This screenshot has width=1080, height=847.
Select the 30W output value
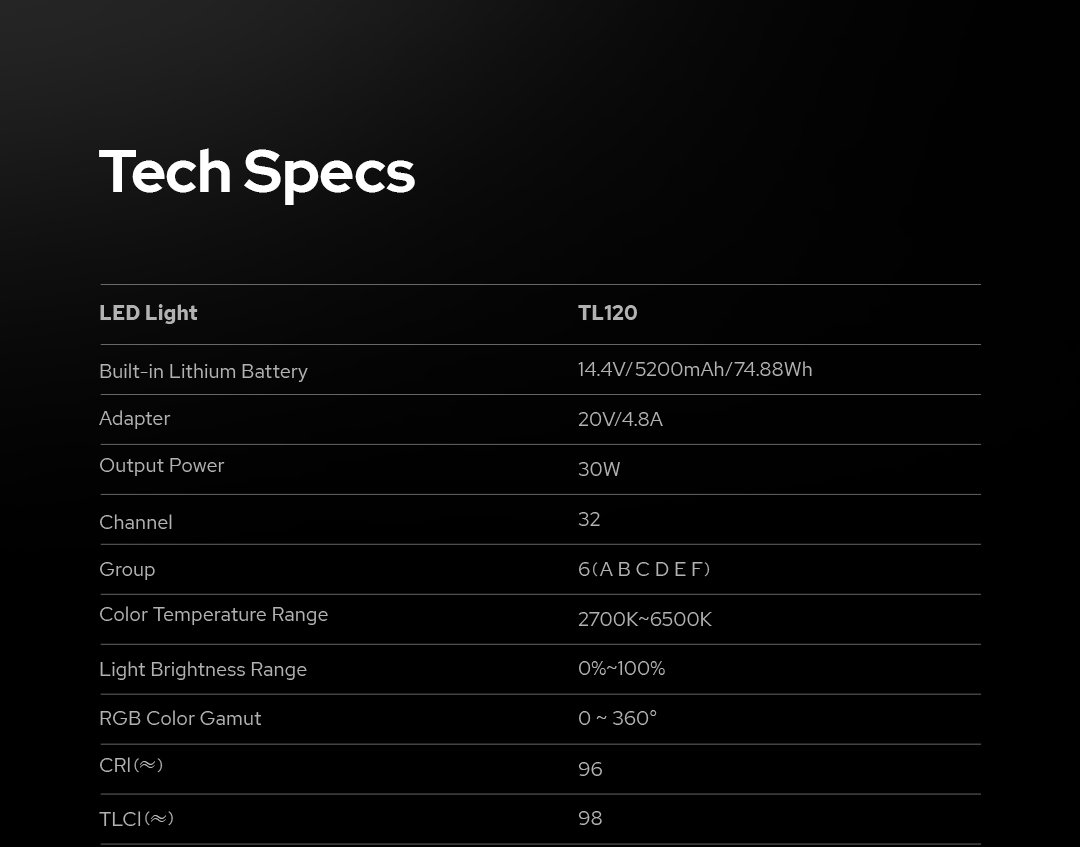[599, 469]
